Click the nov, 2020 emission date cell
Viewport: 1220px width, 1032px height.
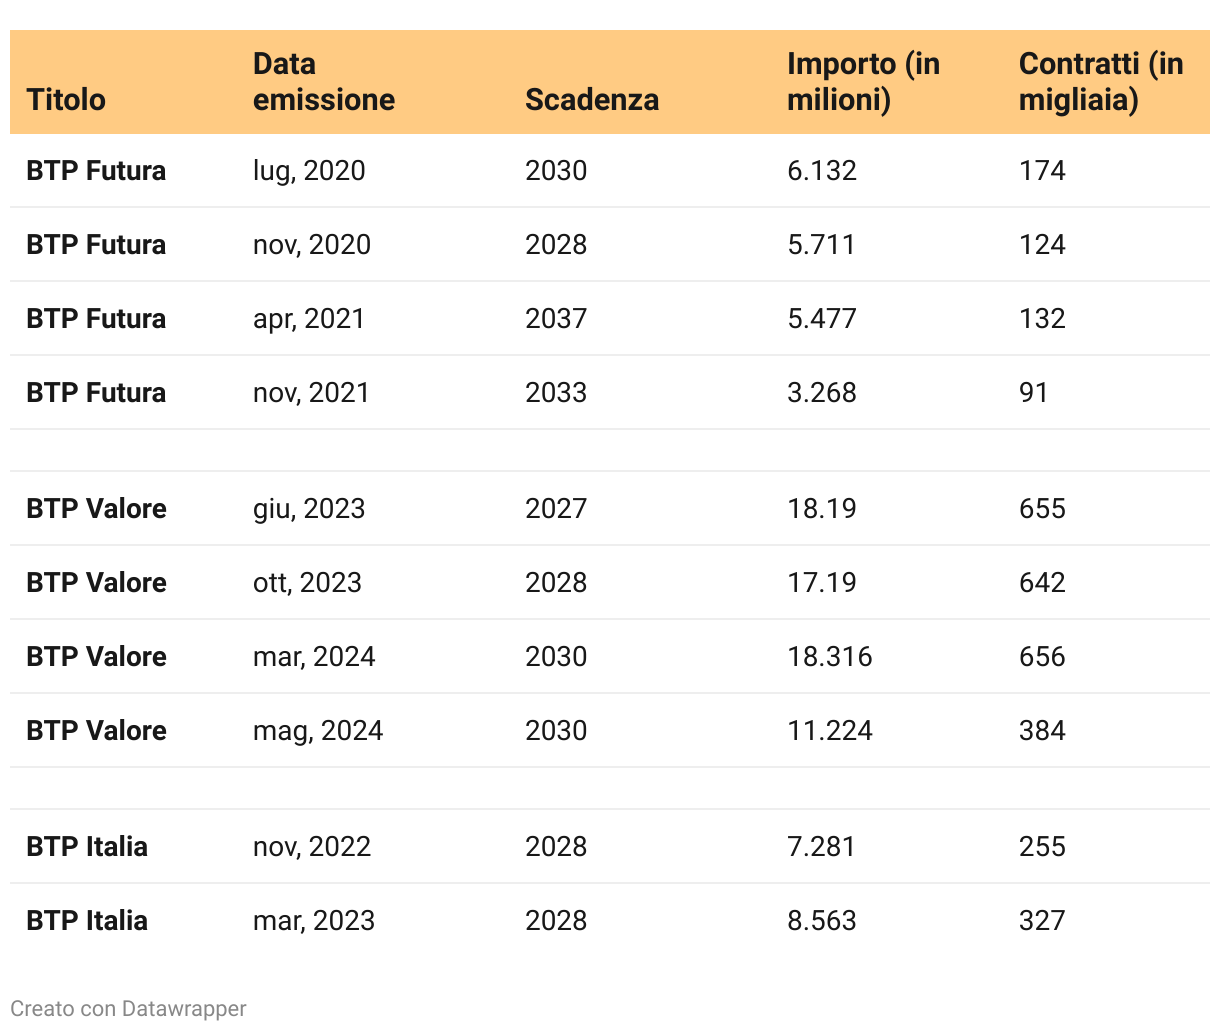click(x=311, y=245)
